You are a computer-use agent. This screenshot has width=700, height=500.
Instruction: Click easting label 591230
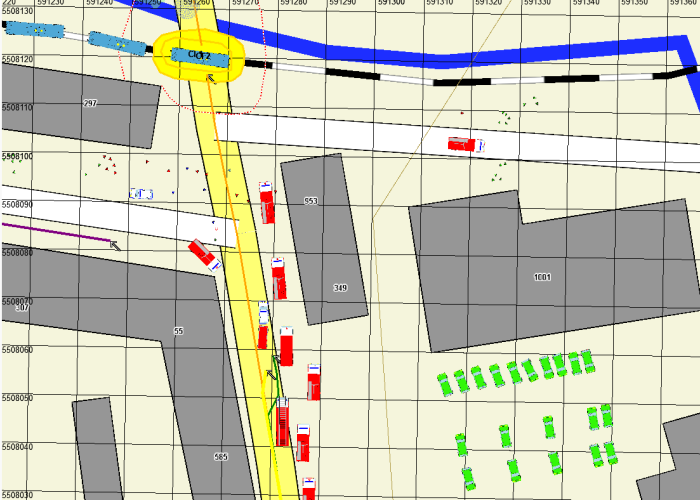50,2
